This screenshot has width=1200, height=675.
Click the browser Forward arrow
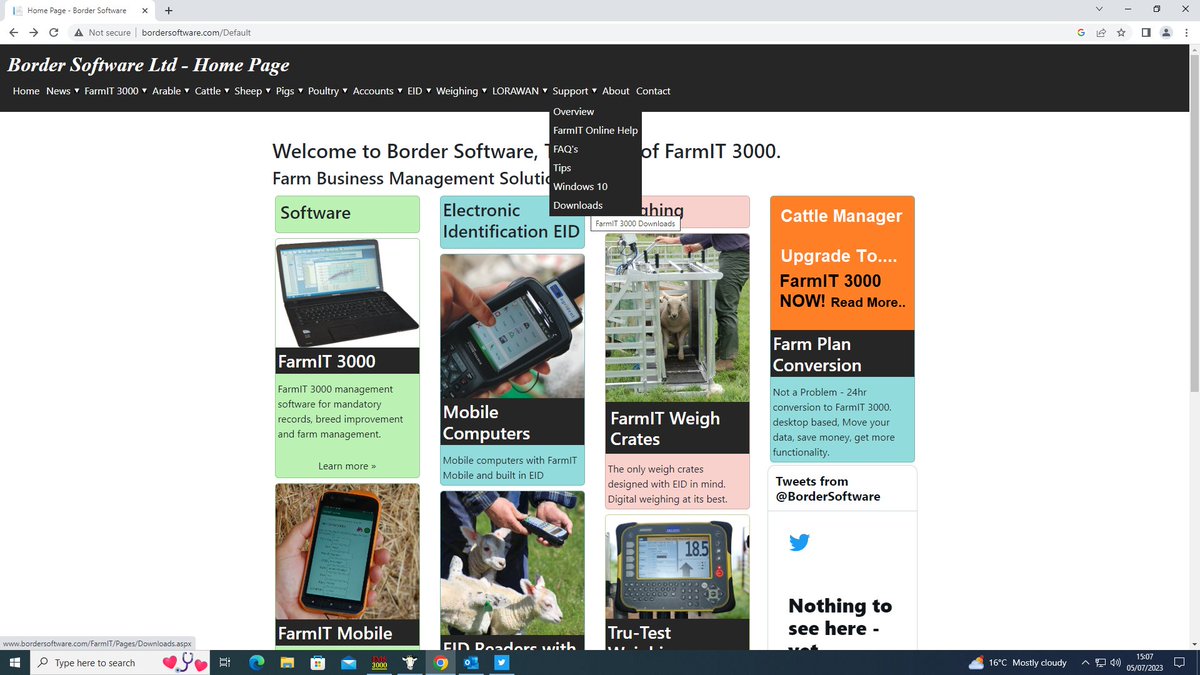[x=33, y=32]
